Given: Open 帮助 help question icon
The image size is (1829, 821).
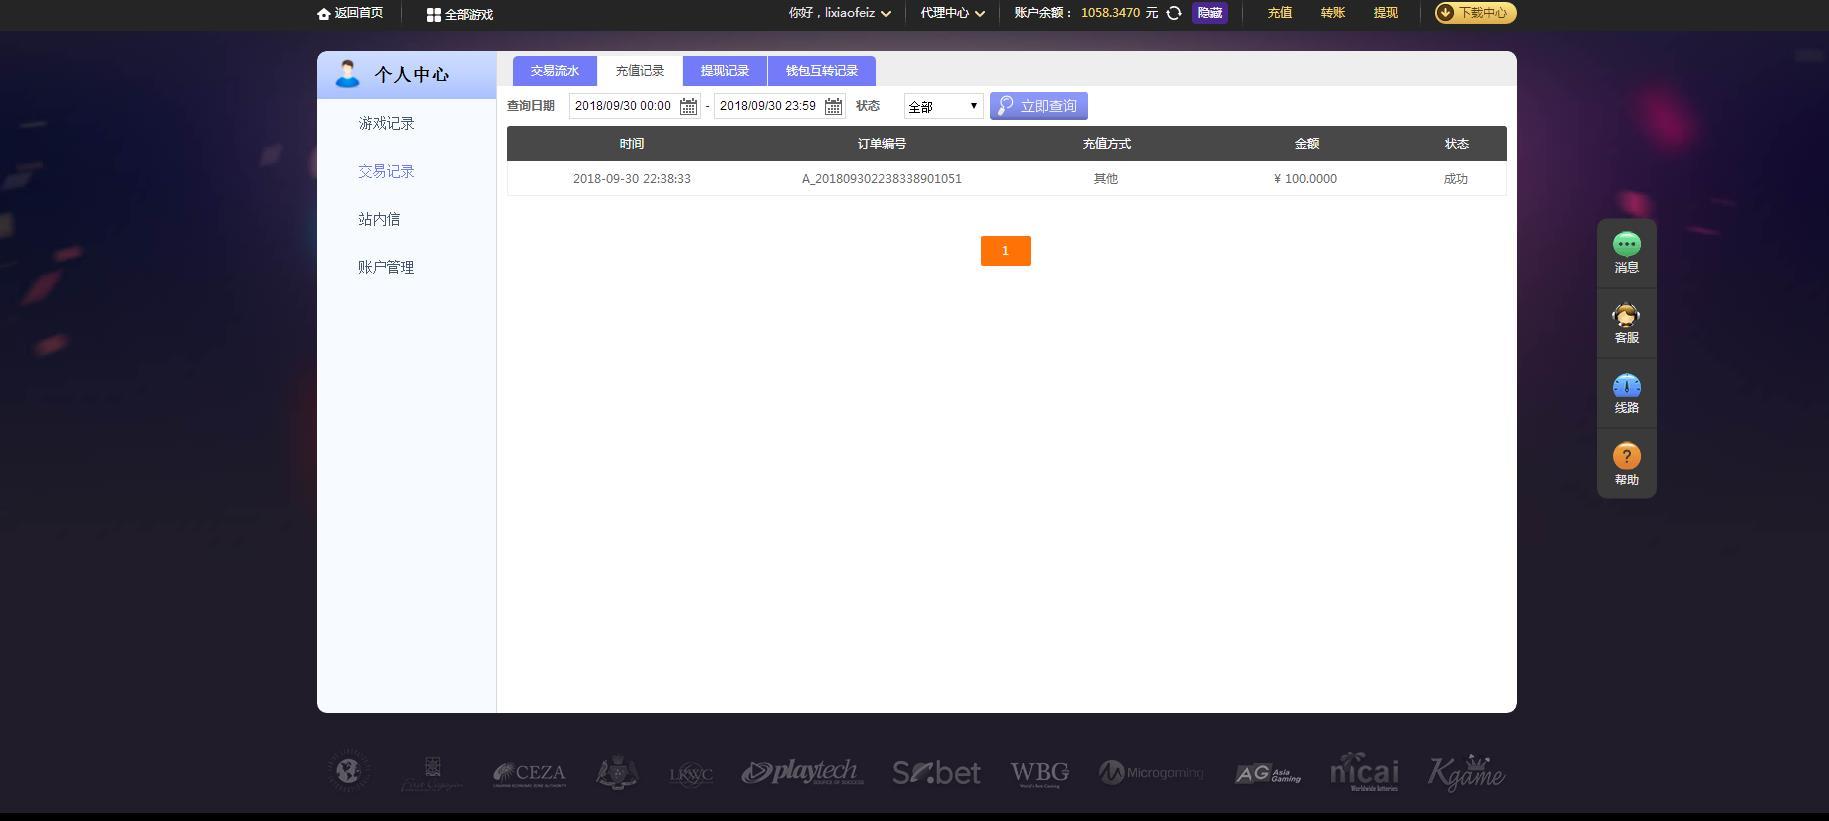Looking at the screenshot, I should 1627,457.
